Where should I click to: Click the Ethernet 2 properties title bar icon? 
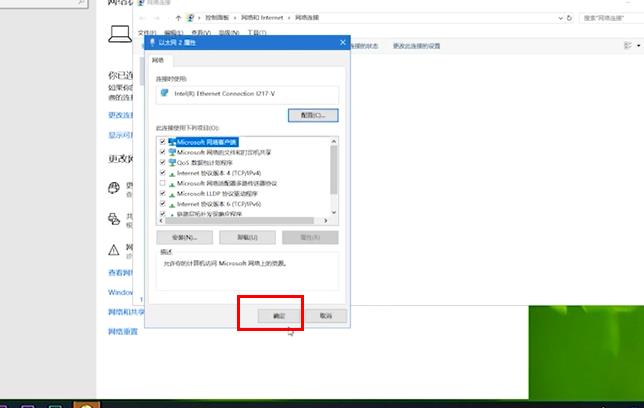152,42
